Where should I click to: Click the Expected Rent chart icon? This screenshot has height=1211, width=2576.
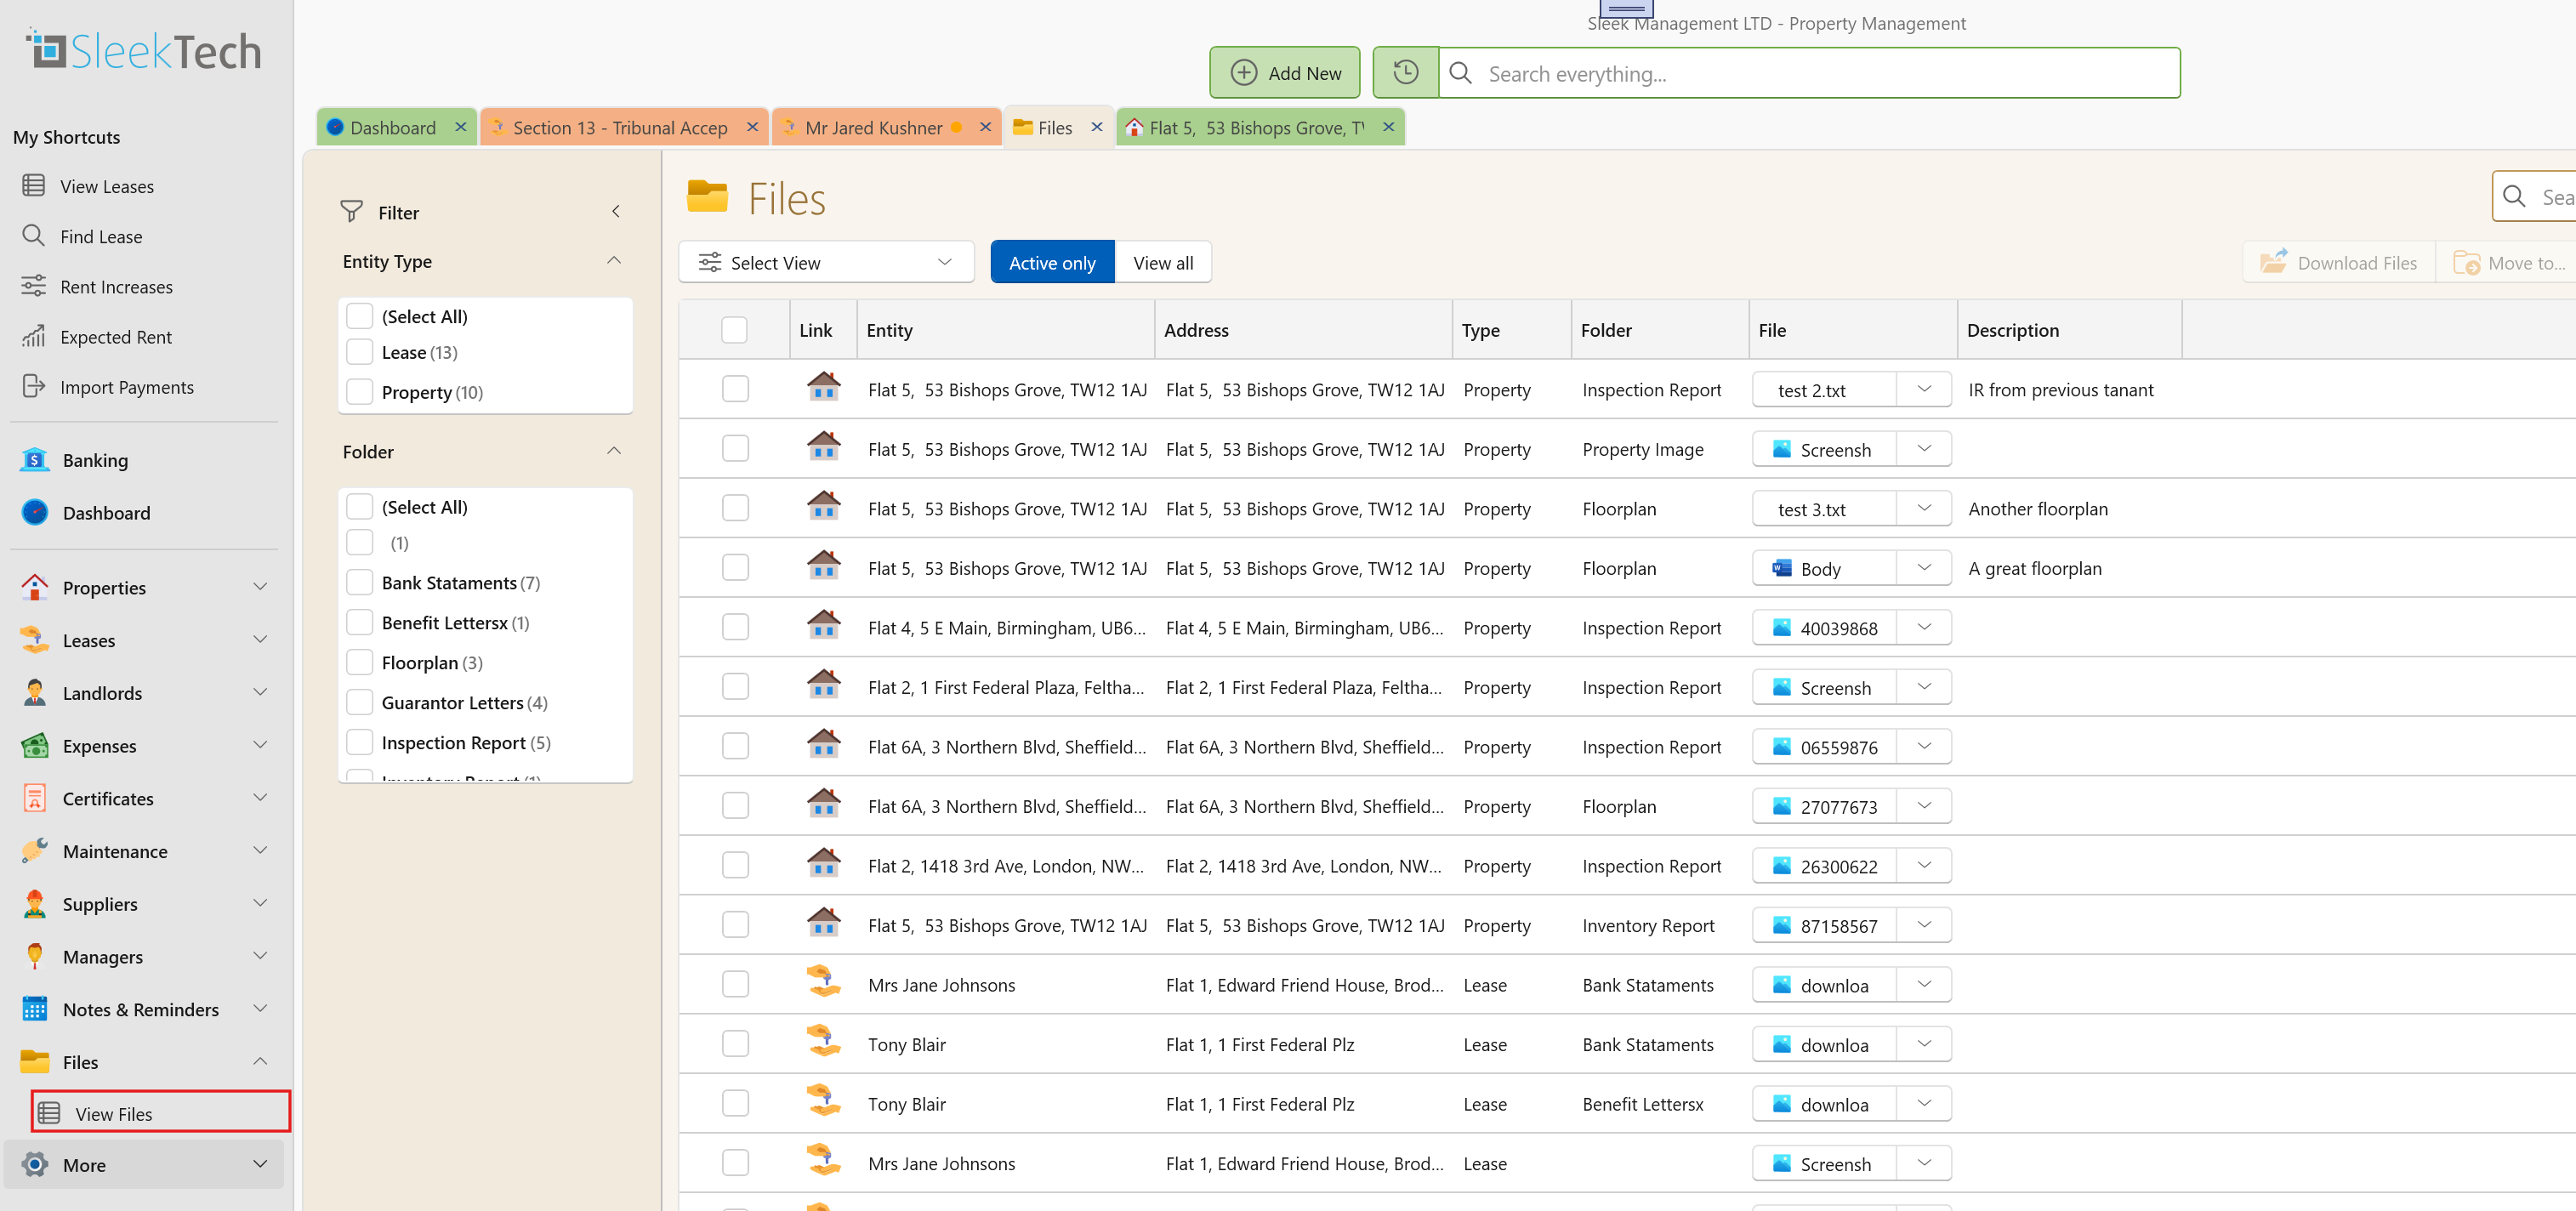coord(33,336)
